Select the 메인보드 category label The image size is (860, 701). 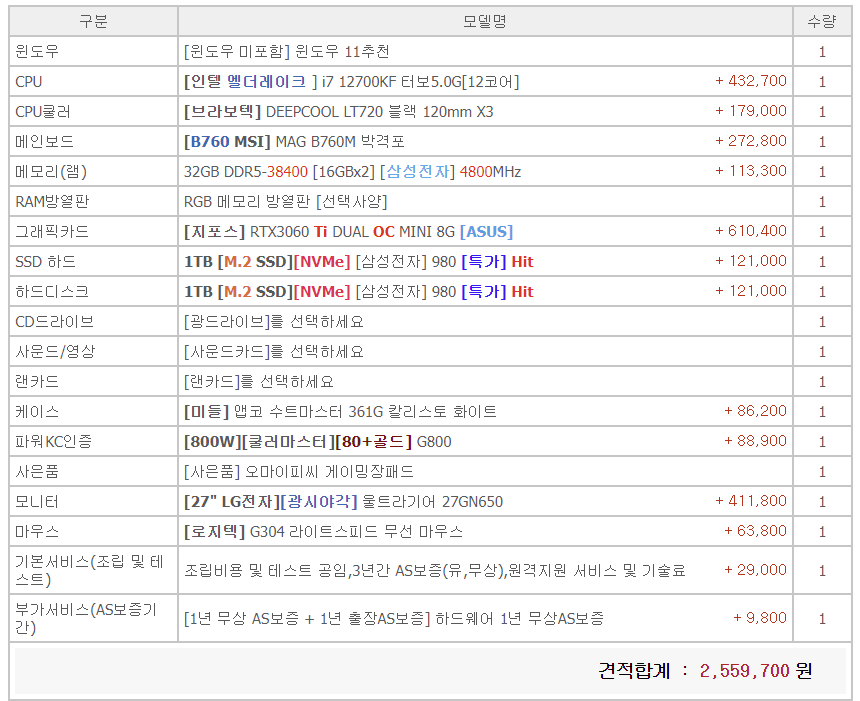pyautogui.click(x=44, y=142)
